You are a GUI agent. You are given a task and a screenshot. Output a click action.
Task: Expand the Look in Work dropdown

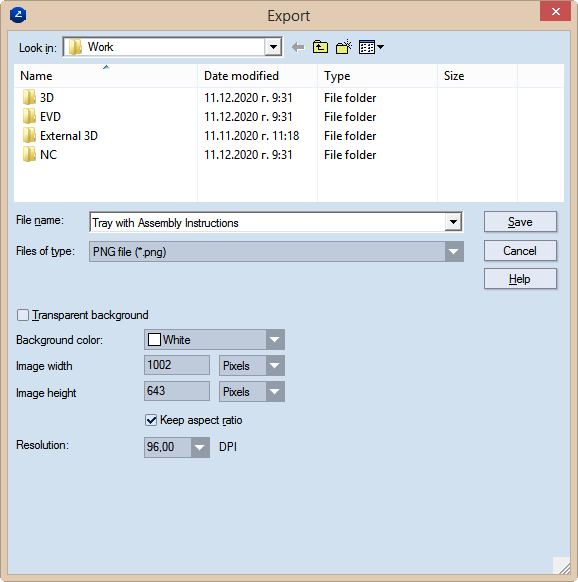point(273,47)
